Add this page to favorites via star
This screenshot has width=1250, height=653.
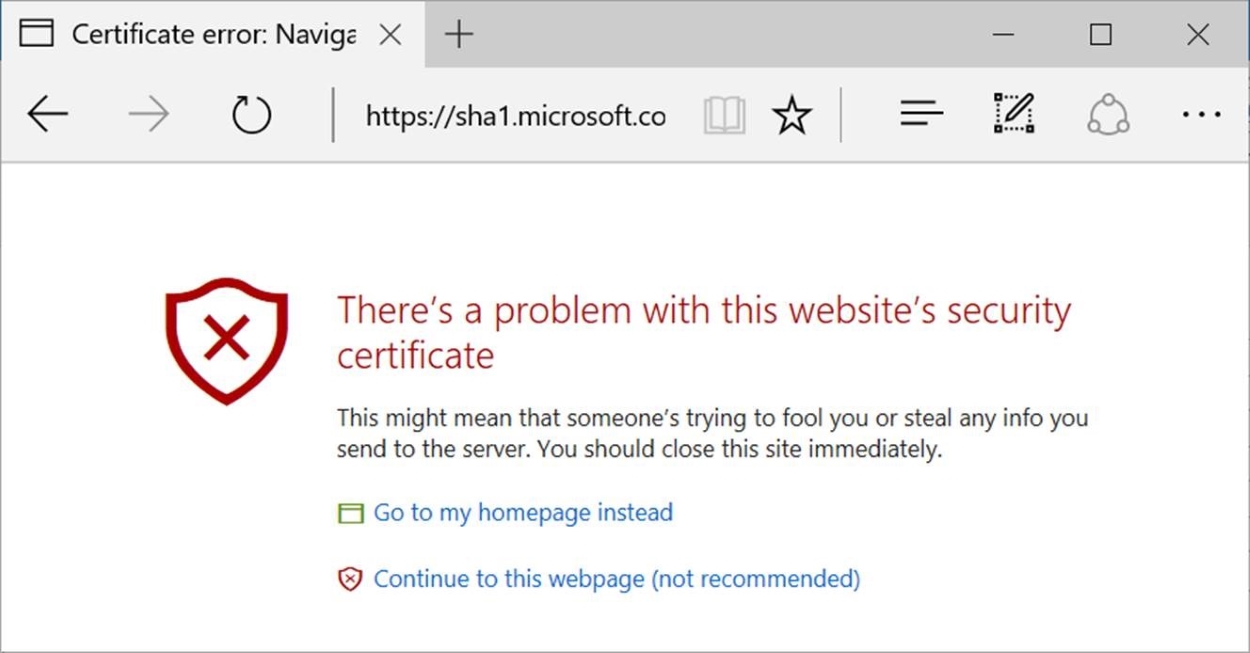pos(792,114)
